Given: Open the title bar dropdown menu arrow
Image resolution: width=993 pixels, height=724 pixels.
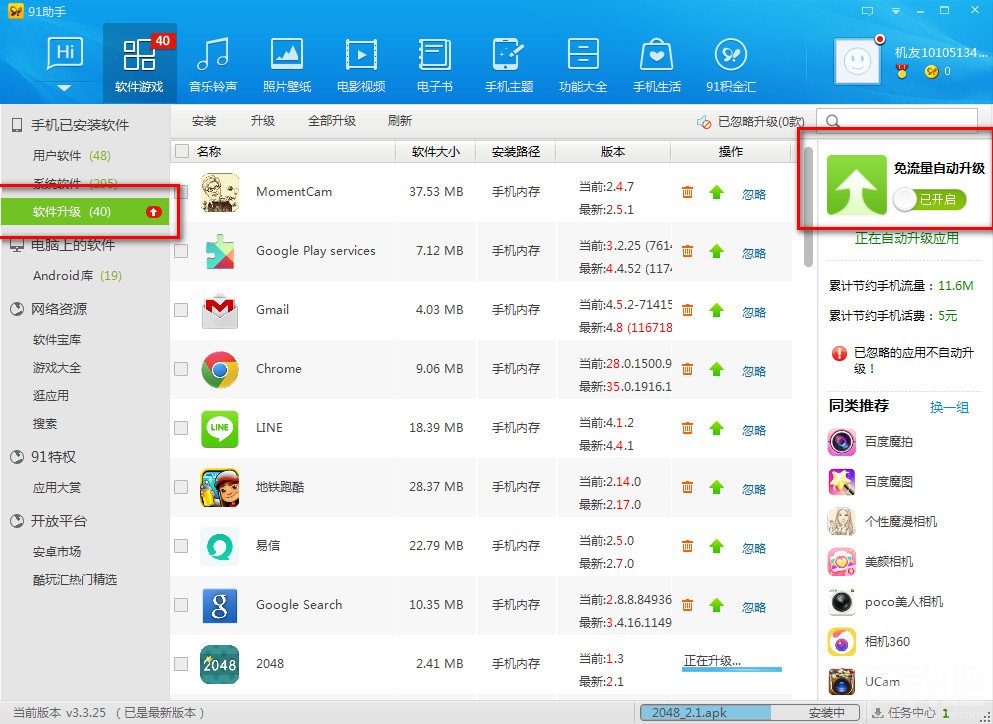Looking at the screenshot, I should [895, 11].
